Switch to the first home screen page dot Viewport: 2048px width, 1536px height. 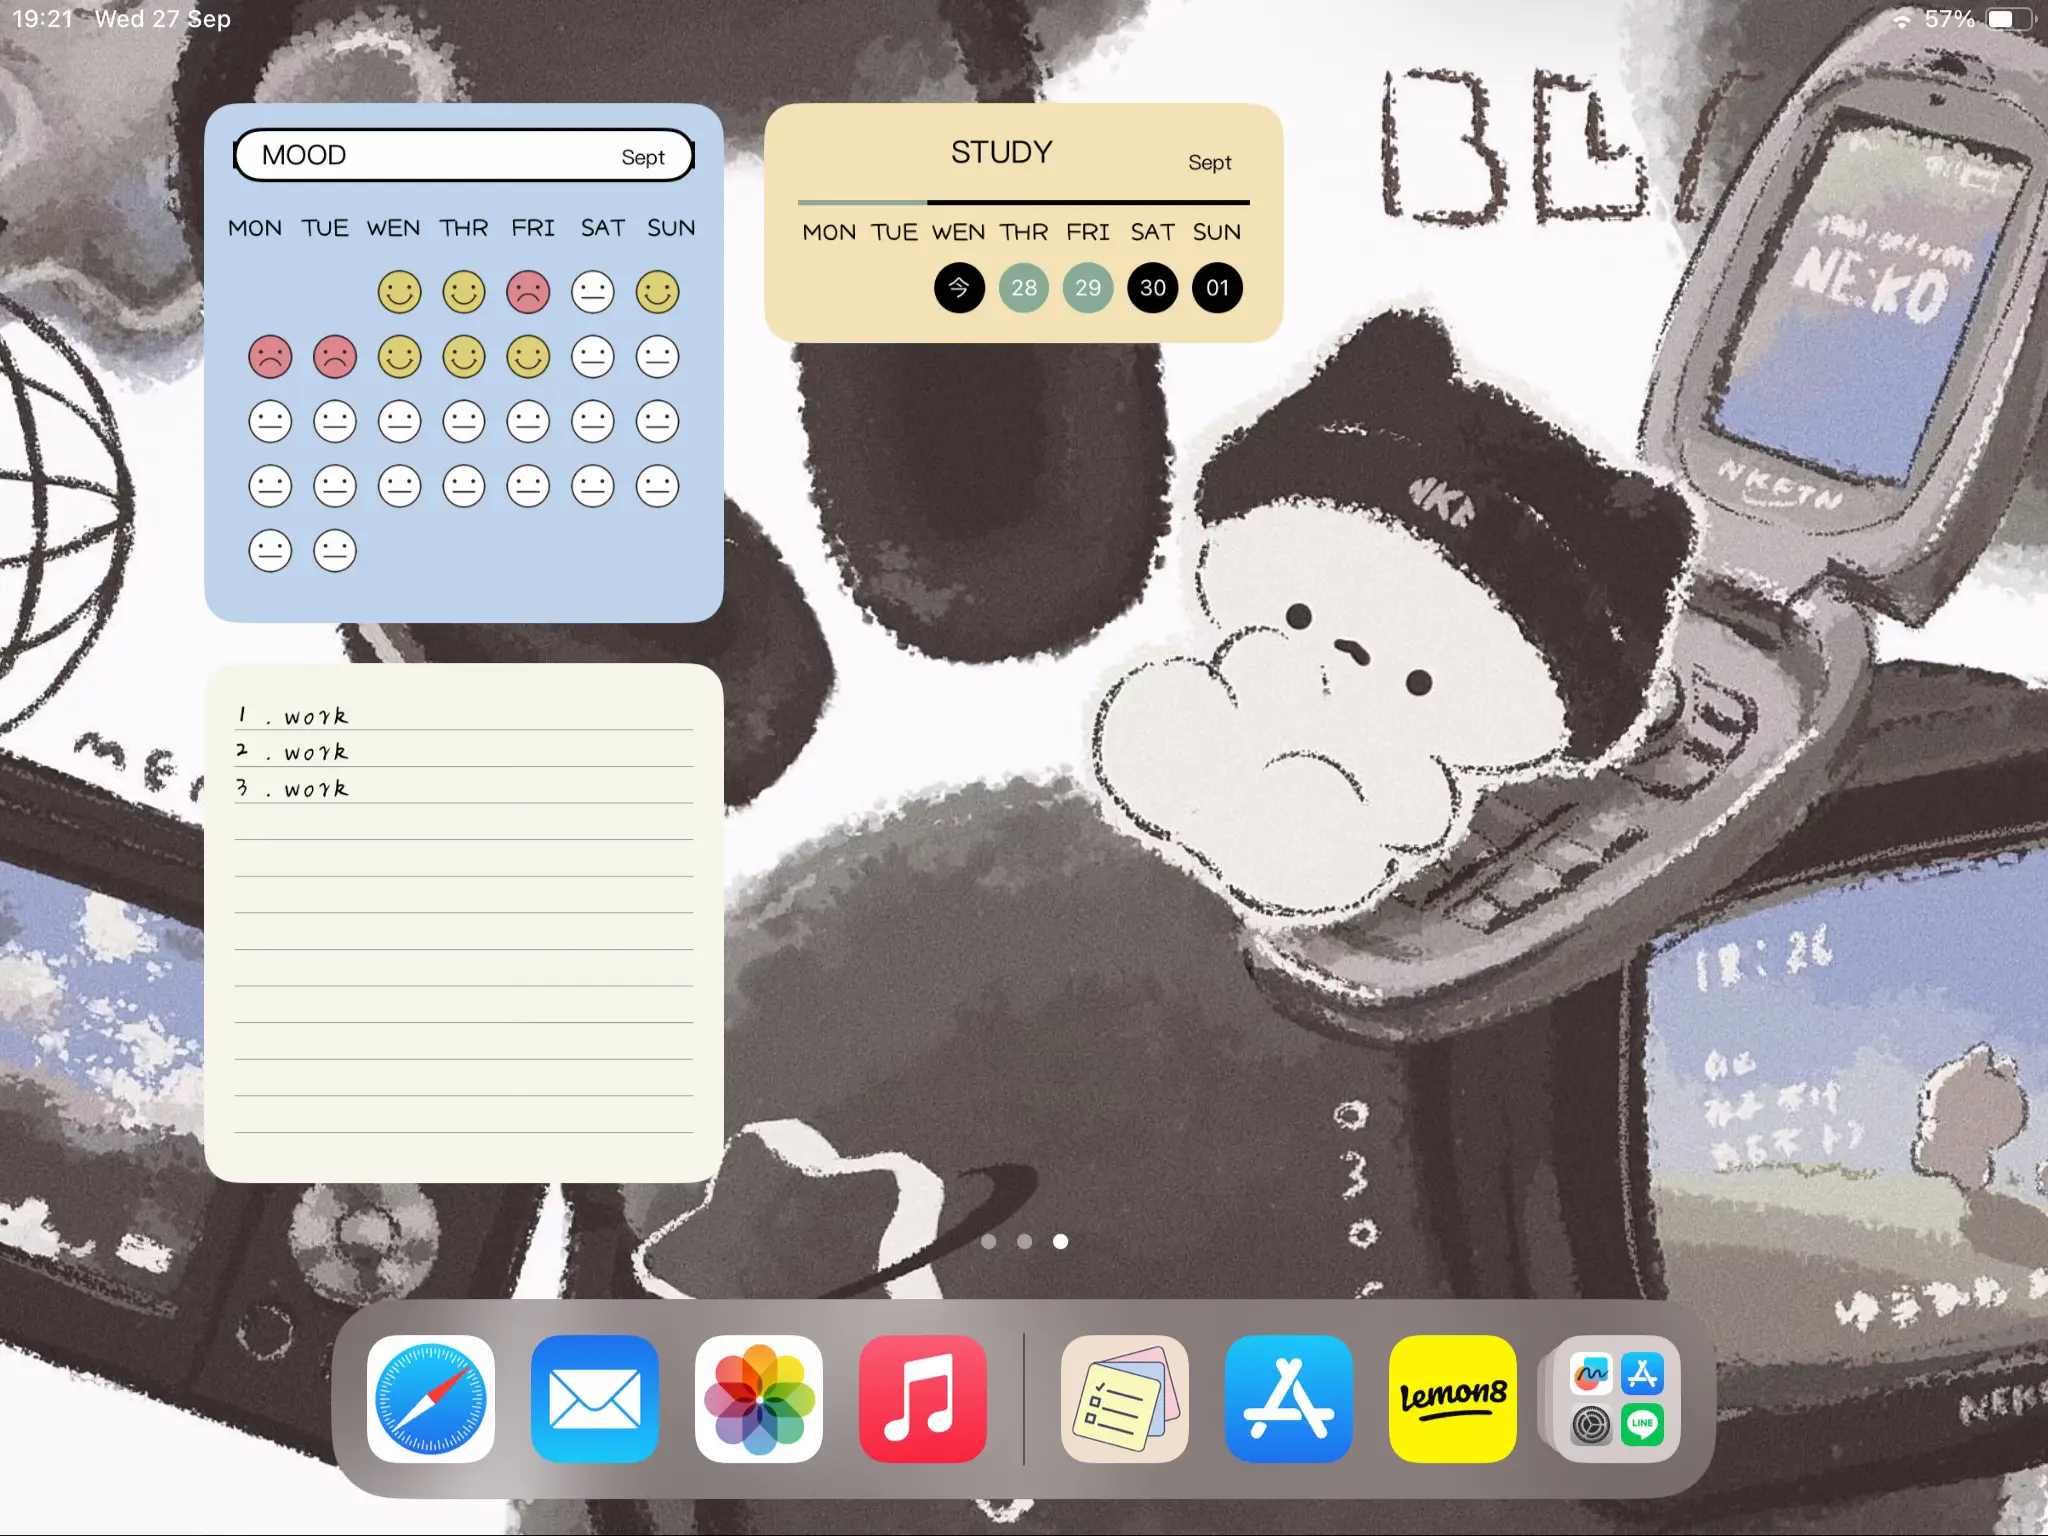coord(989,1241)
